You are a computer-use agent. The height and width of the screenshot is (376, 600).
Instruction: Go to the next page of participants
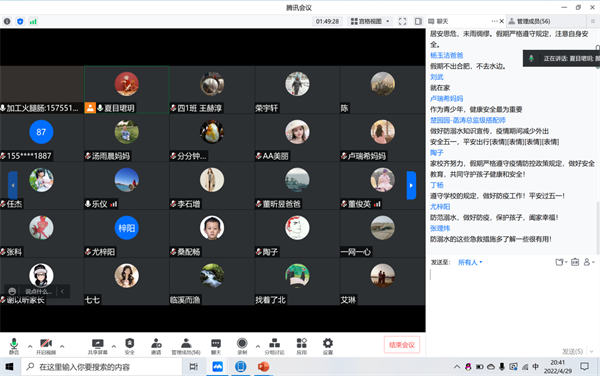click(411, 185)
